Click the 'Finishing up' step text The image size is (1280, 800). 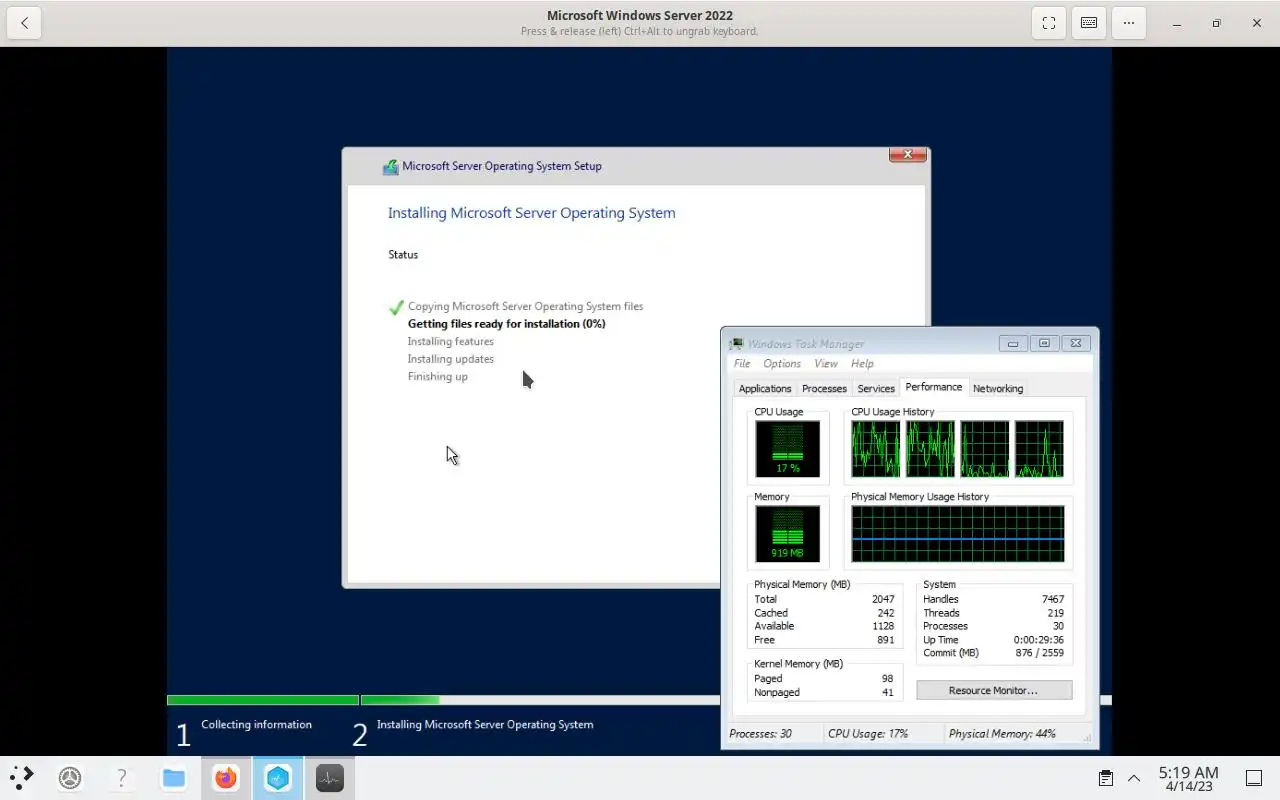437,377
